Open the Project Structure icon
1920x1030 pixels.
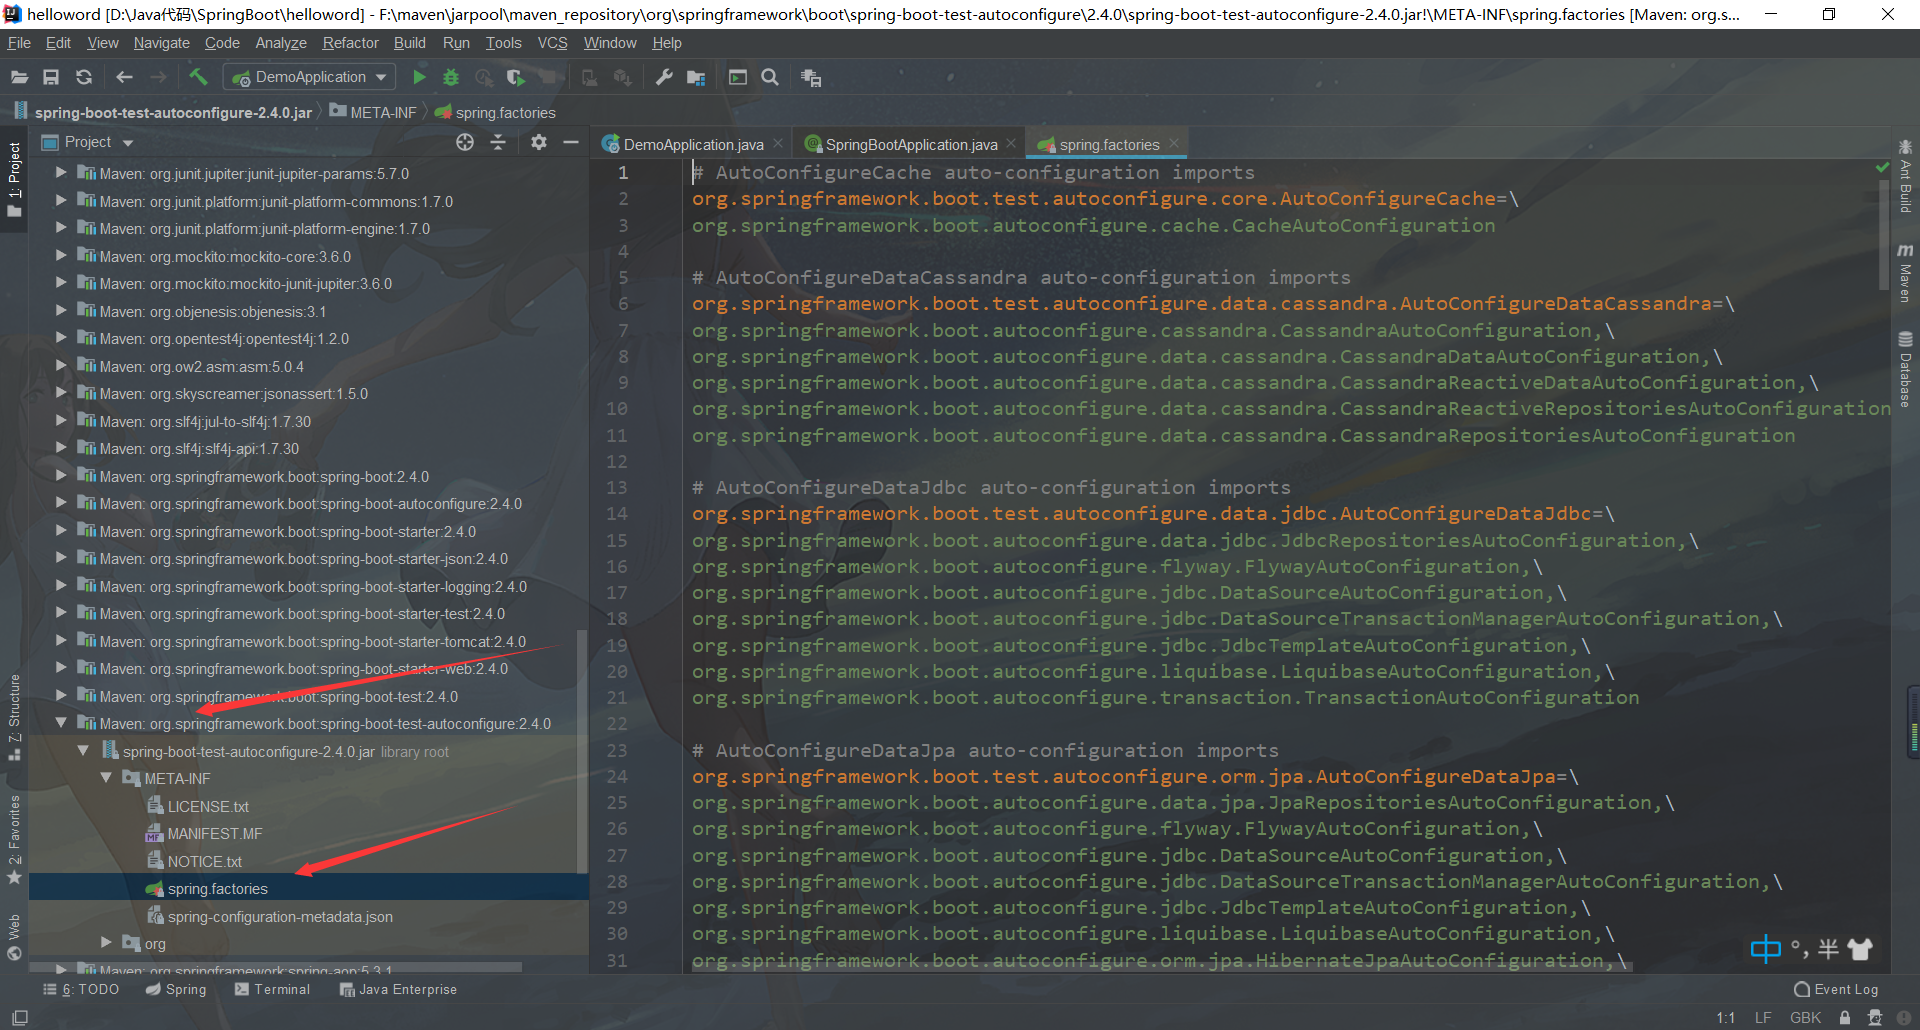tap(696, 77)
